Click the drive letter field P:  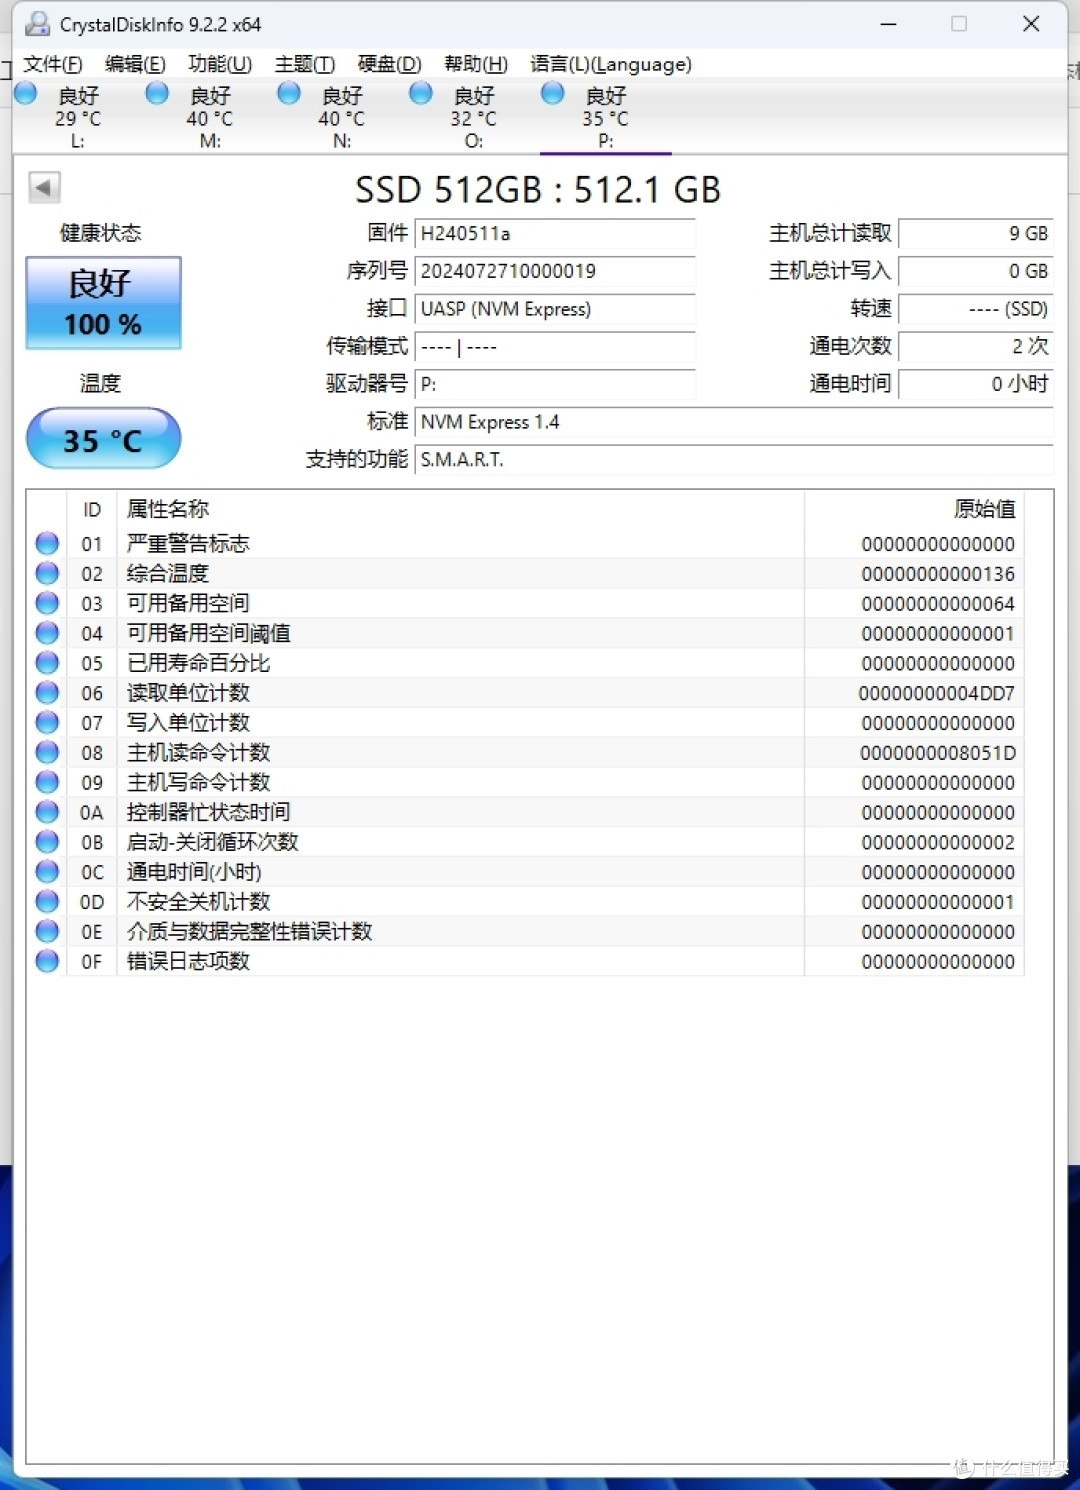tap(555, 384)
